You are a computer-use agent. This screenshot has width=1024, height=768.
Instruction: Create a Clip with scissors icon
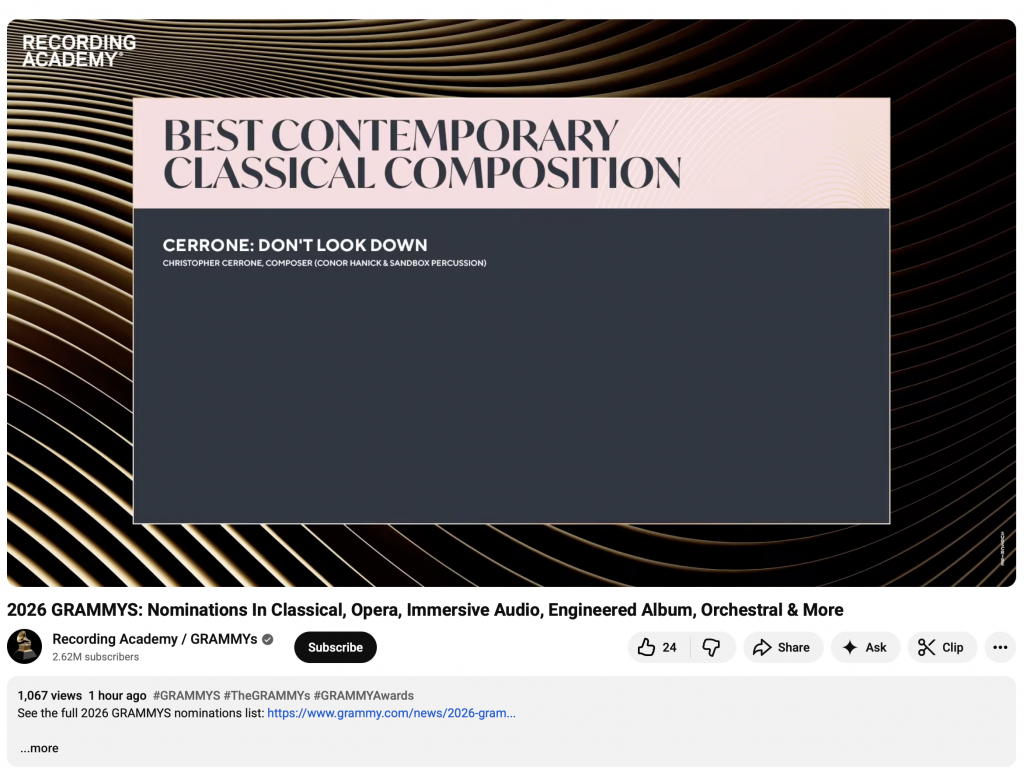click(x=941, y=647)
